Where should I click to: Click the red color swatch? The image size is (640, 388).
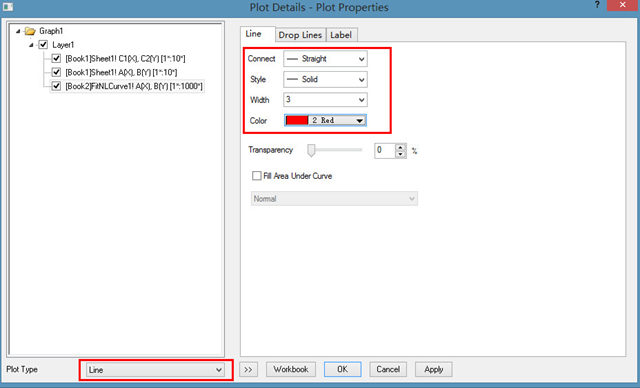pos(297,120)
